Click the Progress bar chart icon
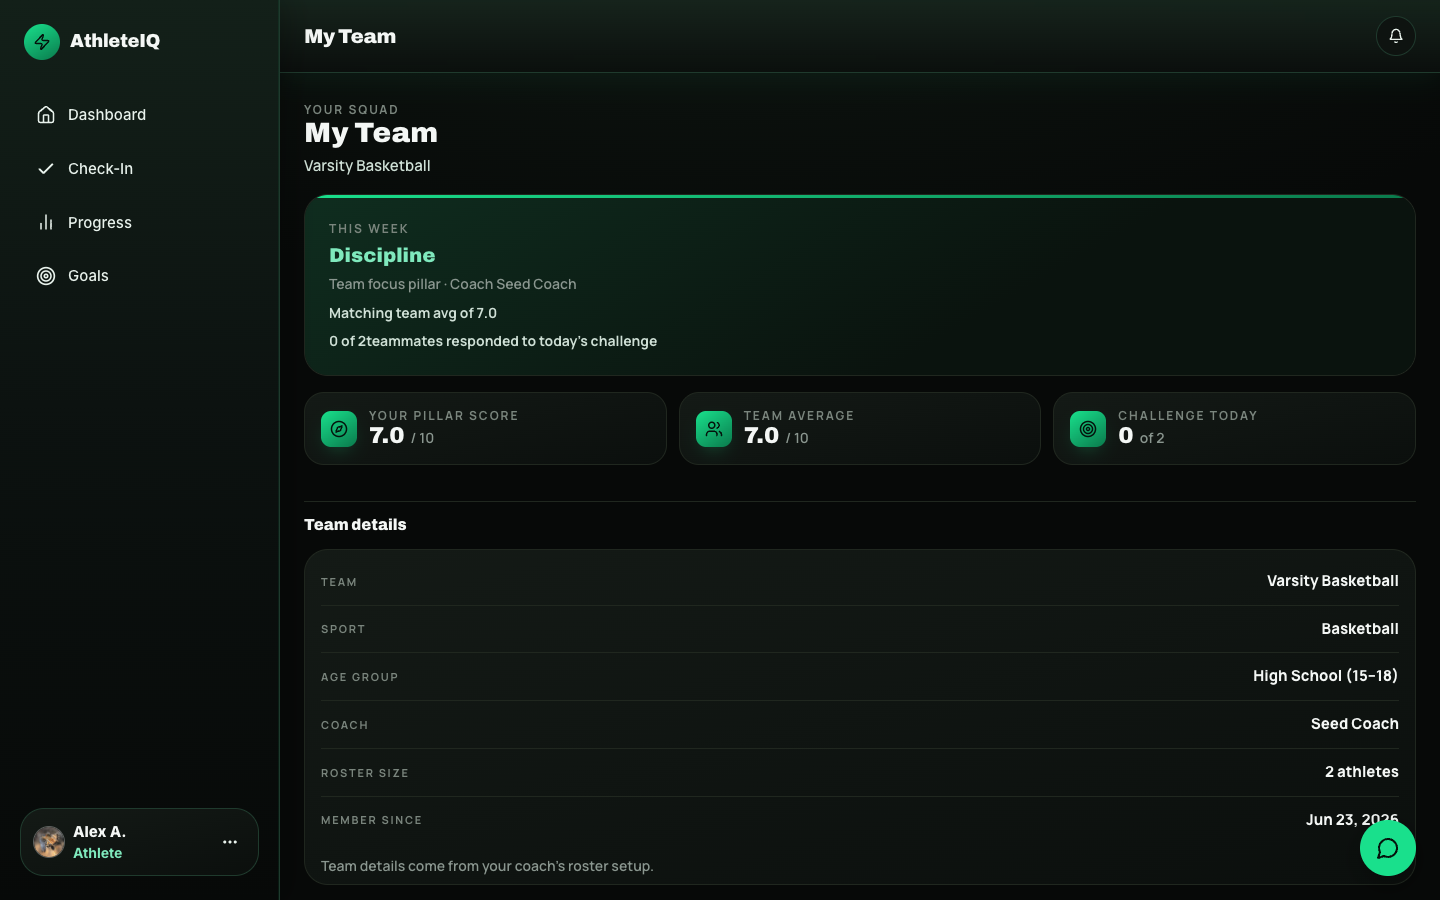1440x900 pixels. tap(46, 223)
